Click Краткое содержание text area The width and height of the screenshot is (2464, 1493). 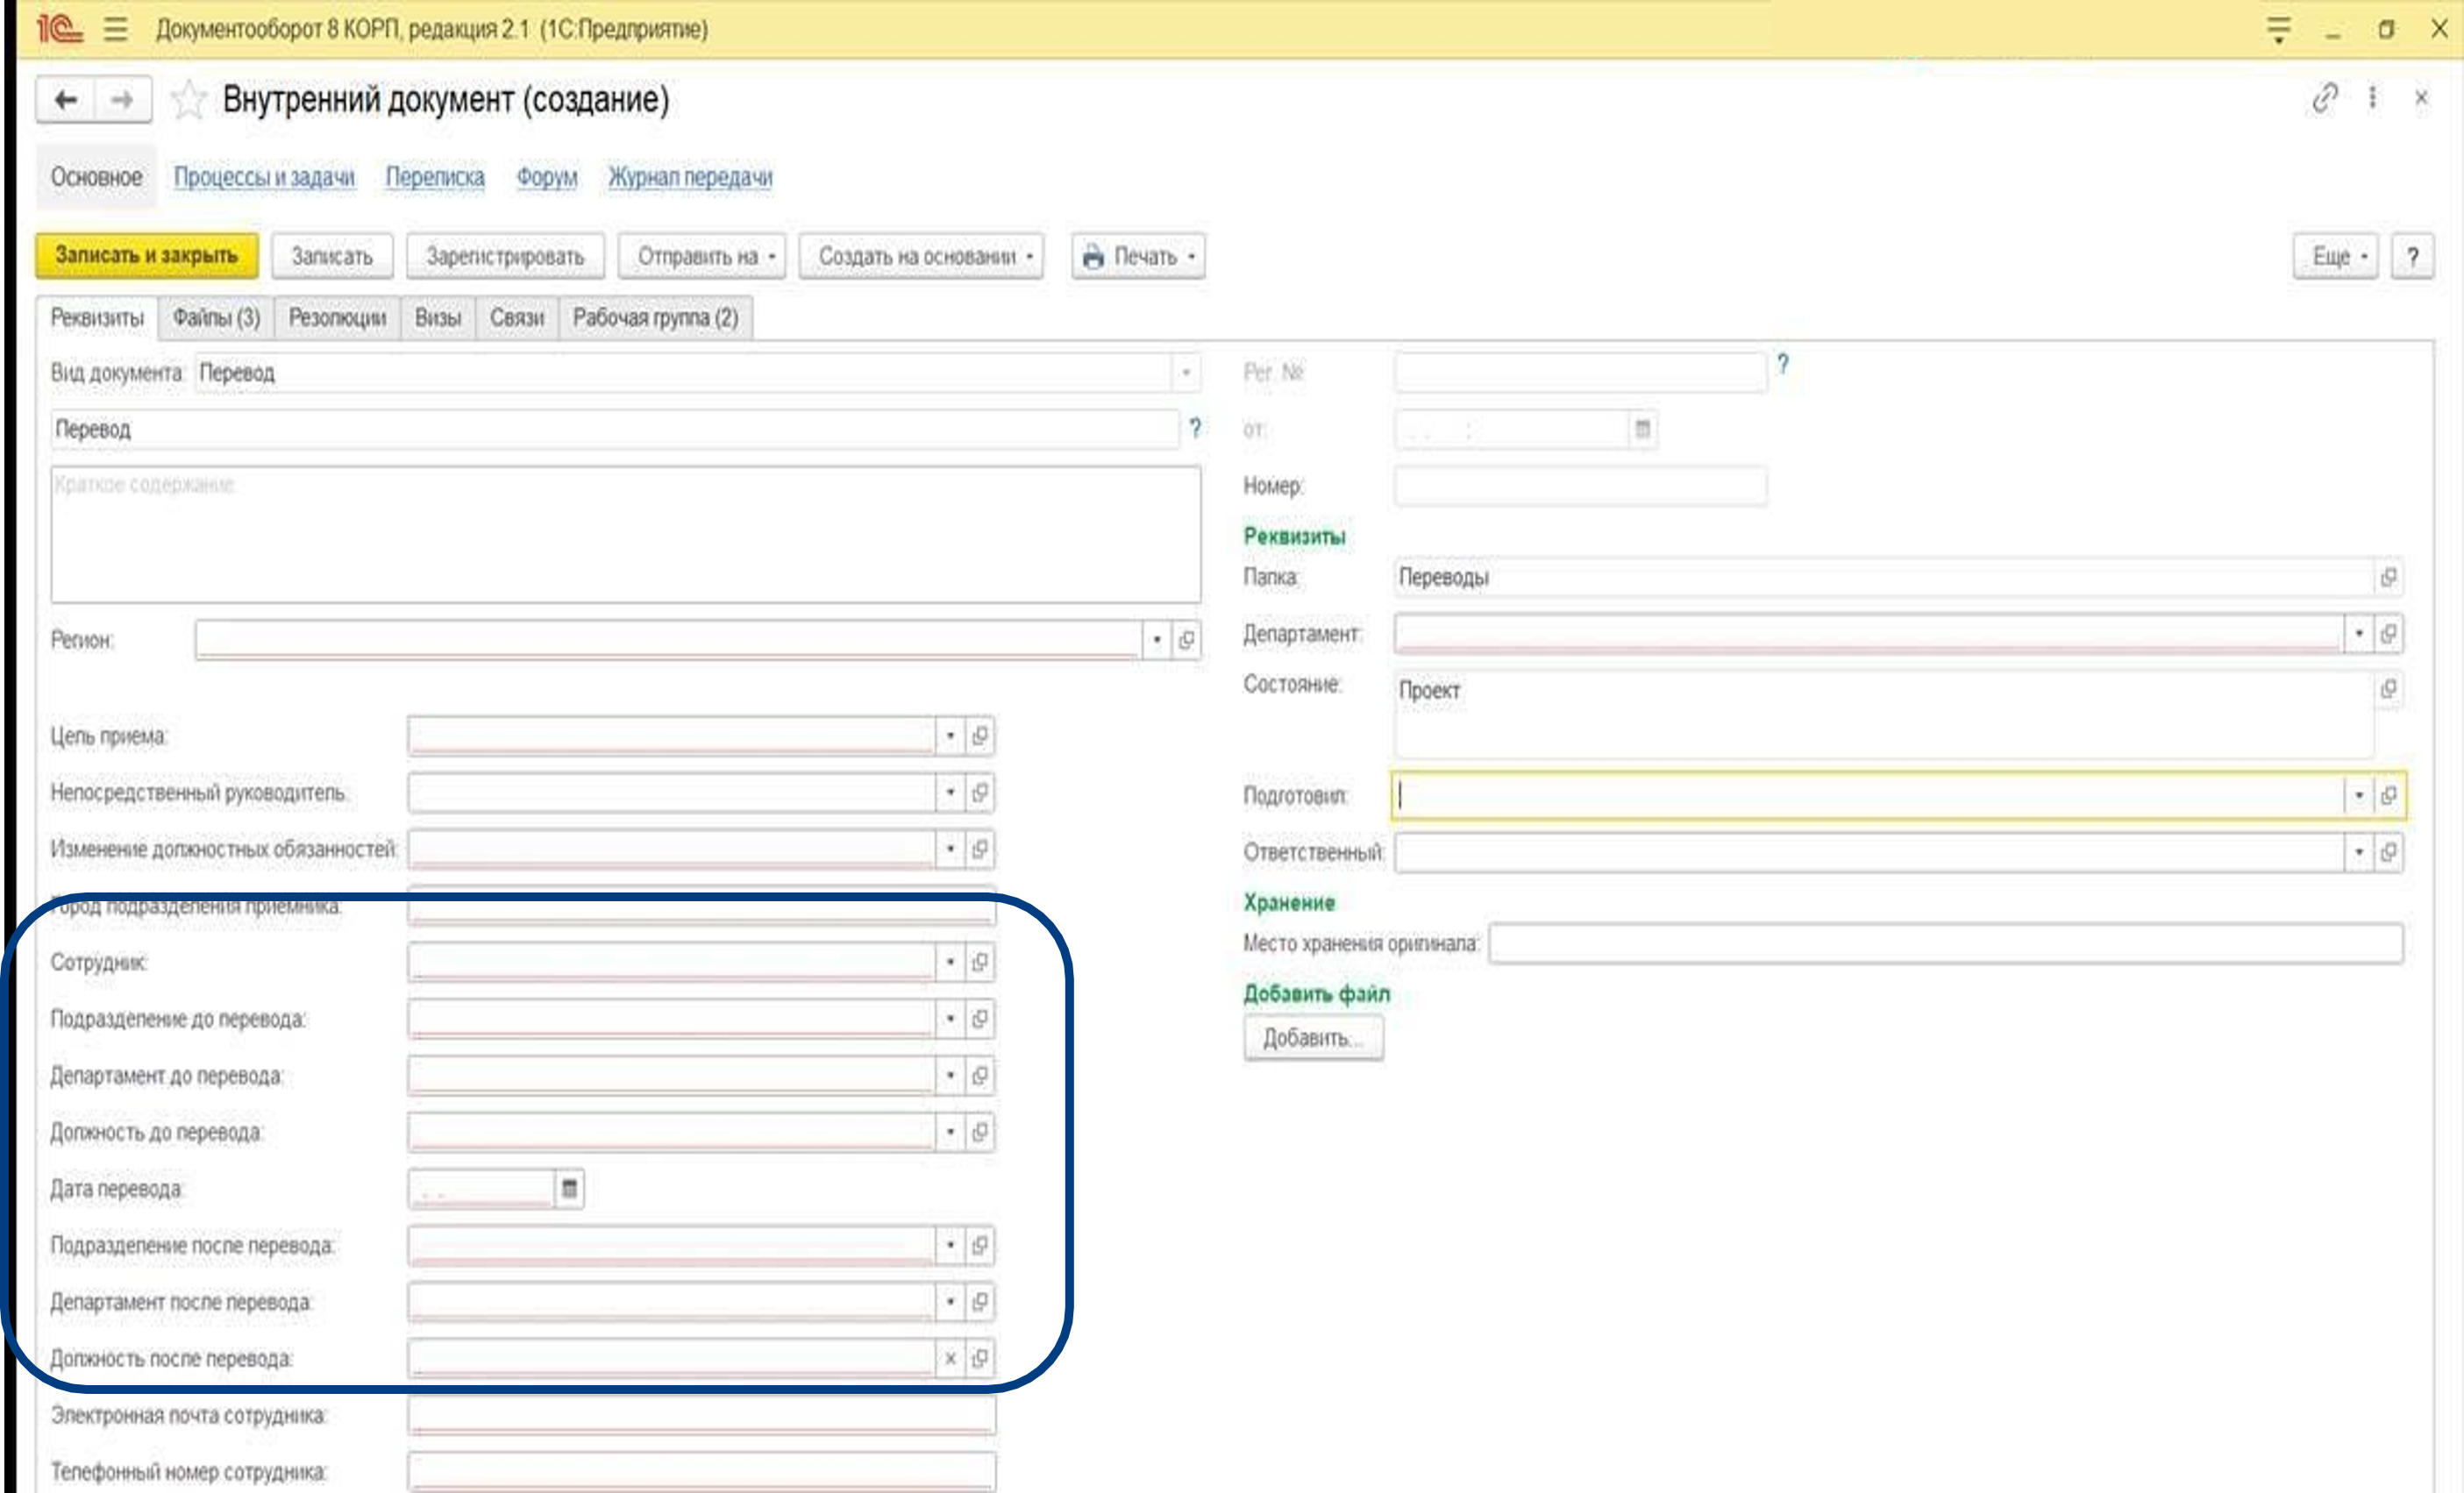626,534
